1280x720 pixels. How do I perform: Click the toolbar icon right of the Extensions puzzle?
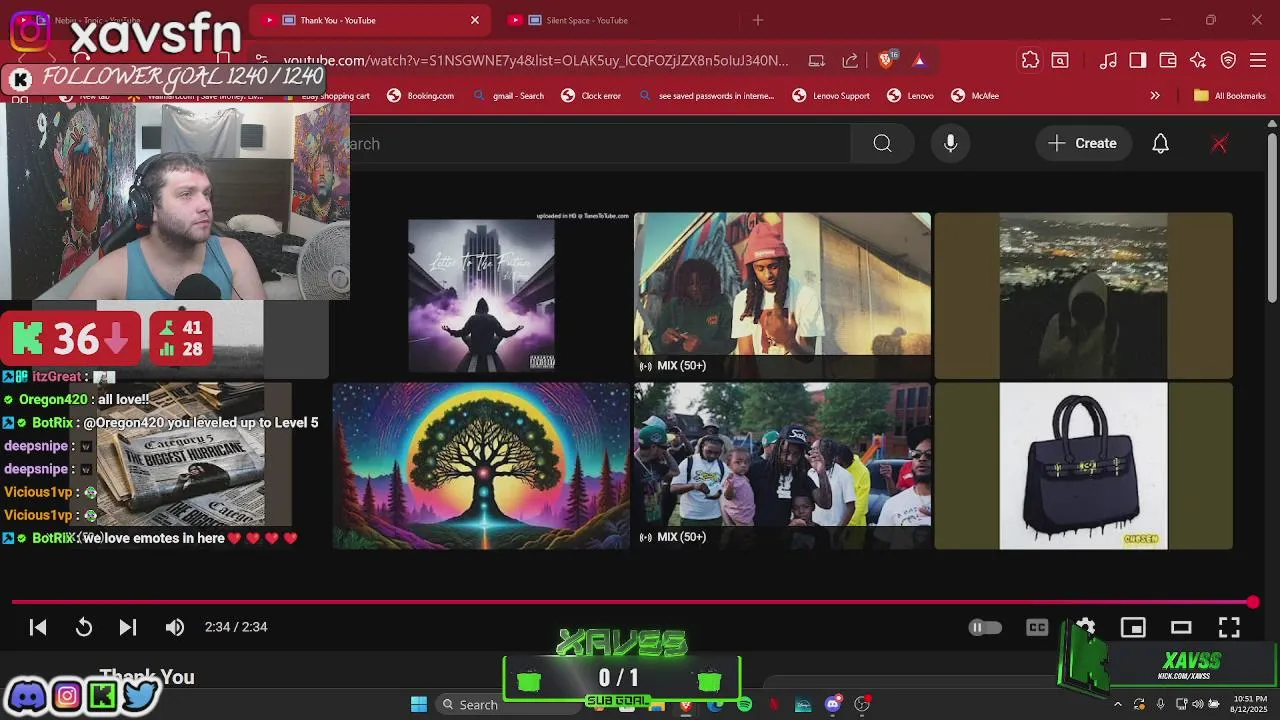point(1060,61)
